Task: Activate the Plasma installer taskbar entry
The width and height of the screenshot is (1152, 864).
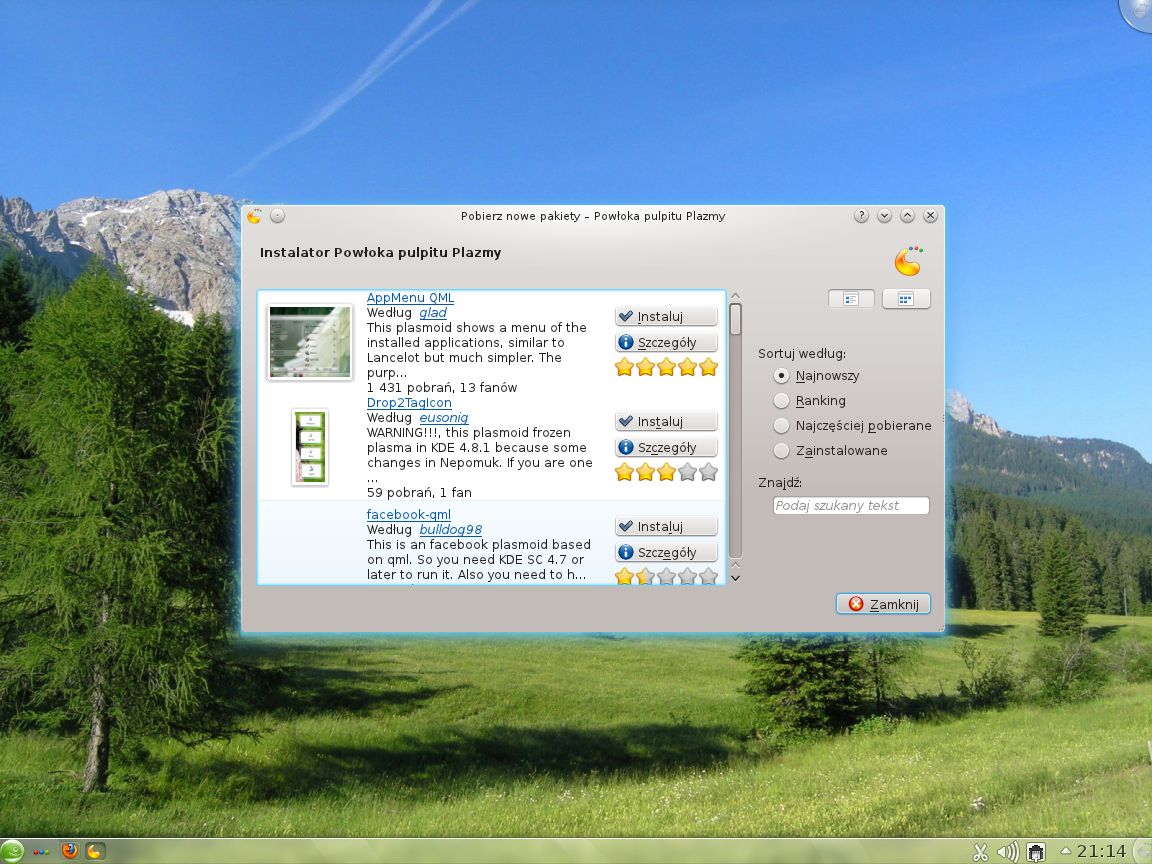Action: click(x=95, y=852)
